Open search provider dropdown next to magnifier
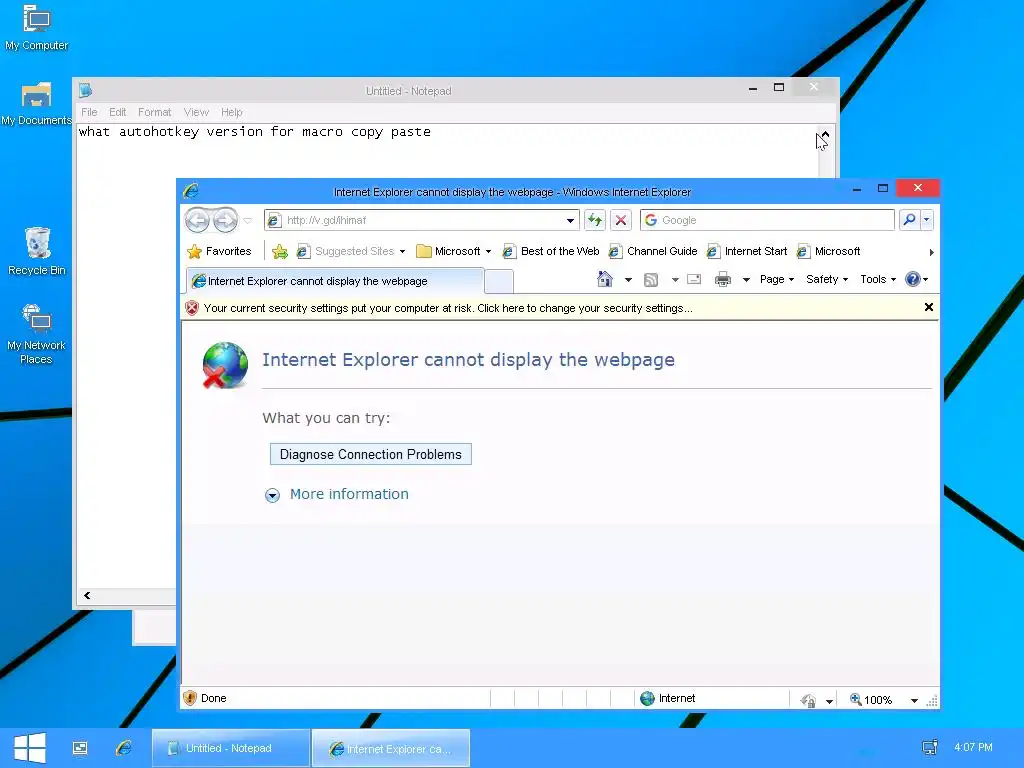Screen dimensions: 1024x768 [x=927, y=220]
